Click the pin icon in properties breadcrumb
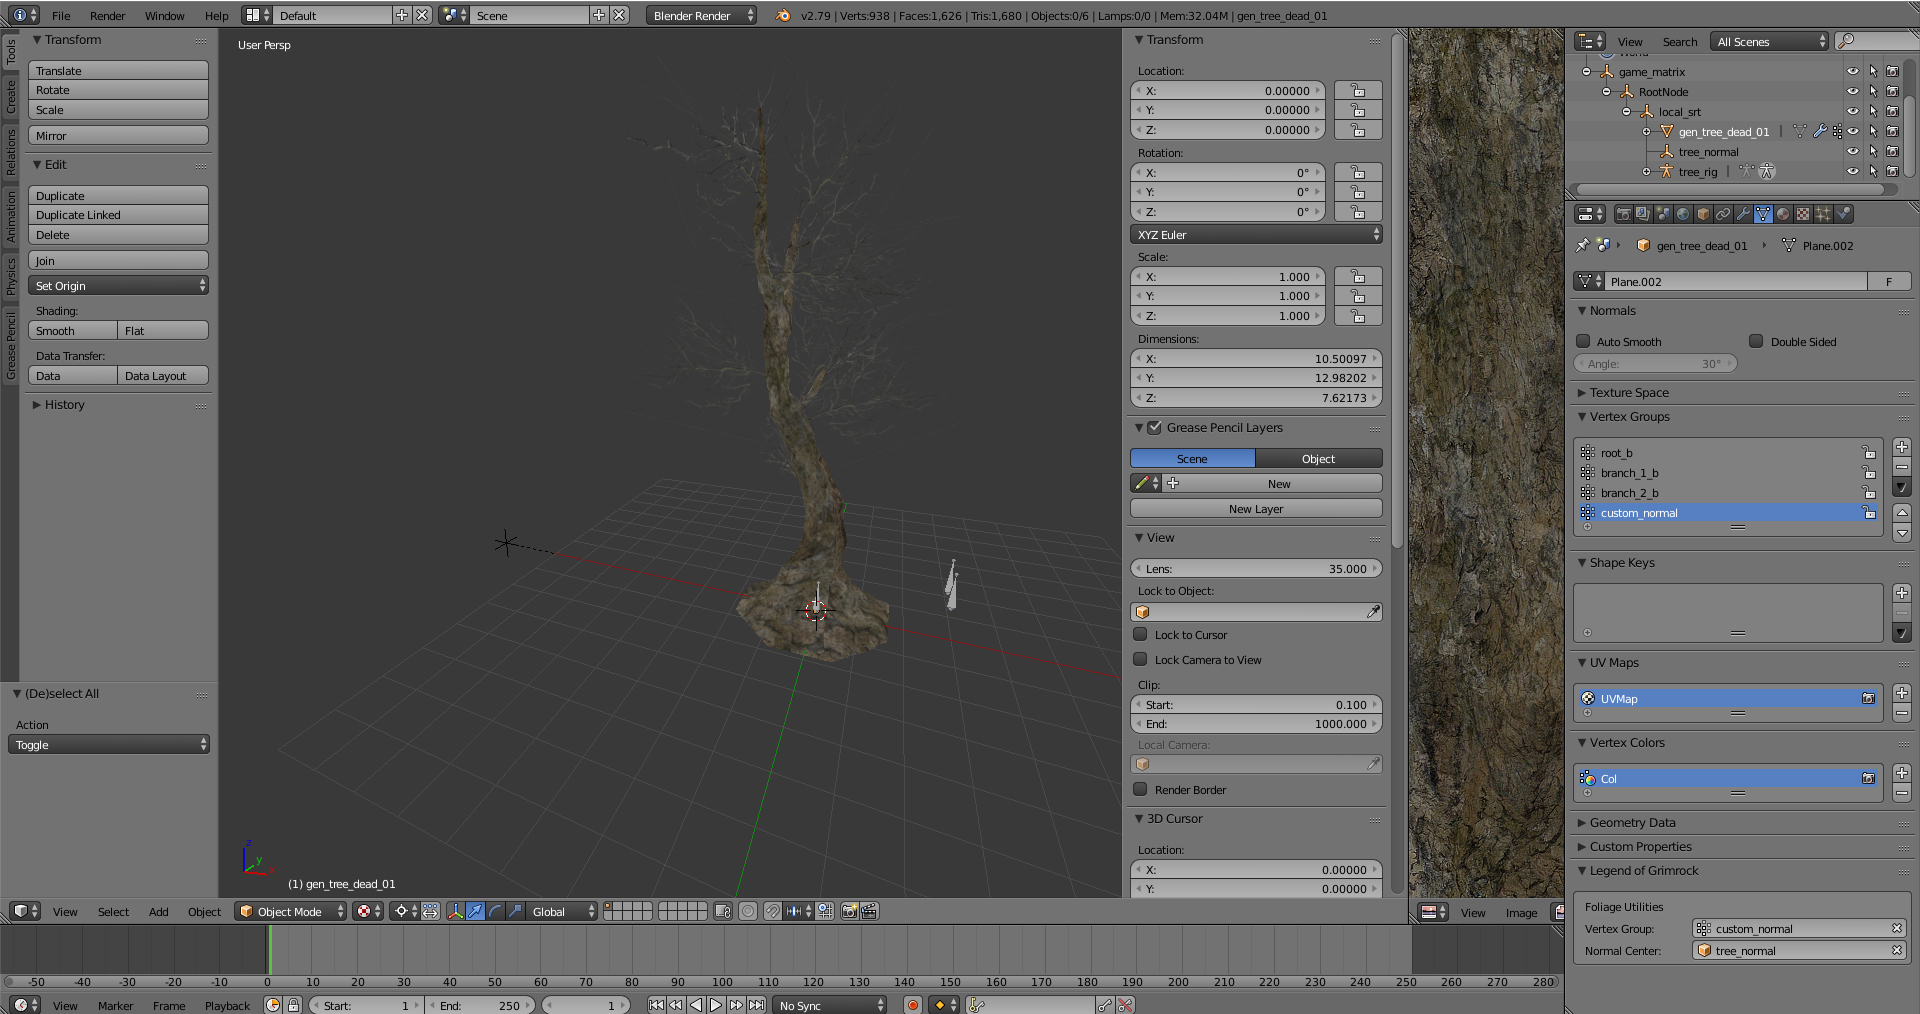1920x1014 pixels. 1582,245
